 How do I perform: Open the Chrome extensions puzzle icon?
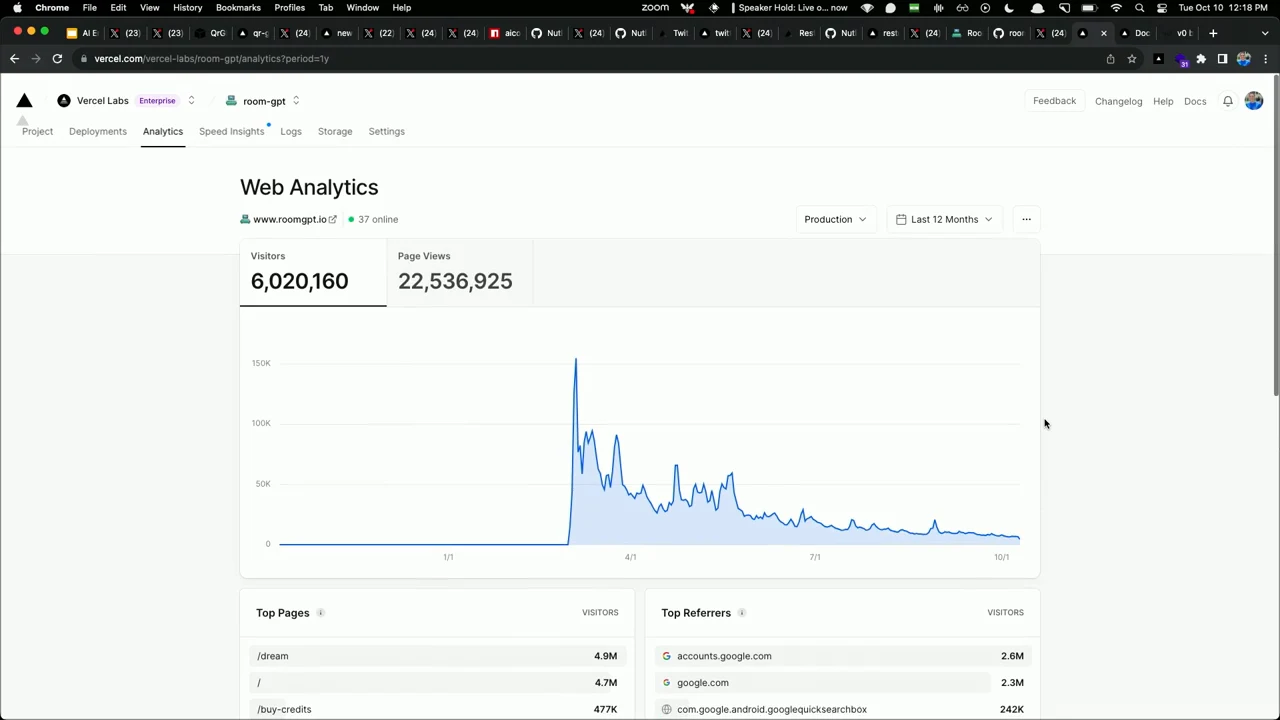pyautogui.click(x=1201, y=59)
